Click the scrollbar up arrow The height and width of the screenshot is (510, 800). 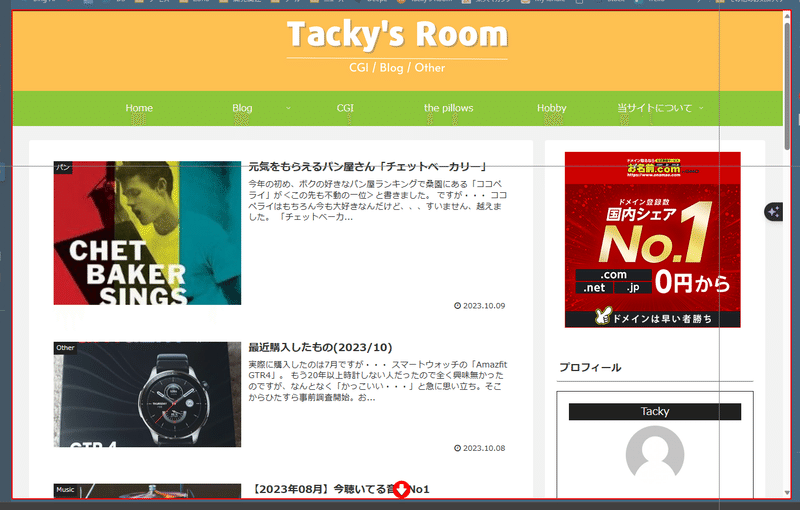(787, 16)
